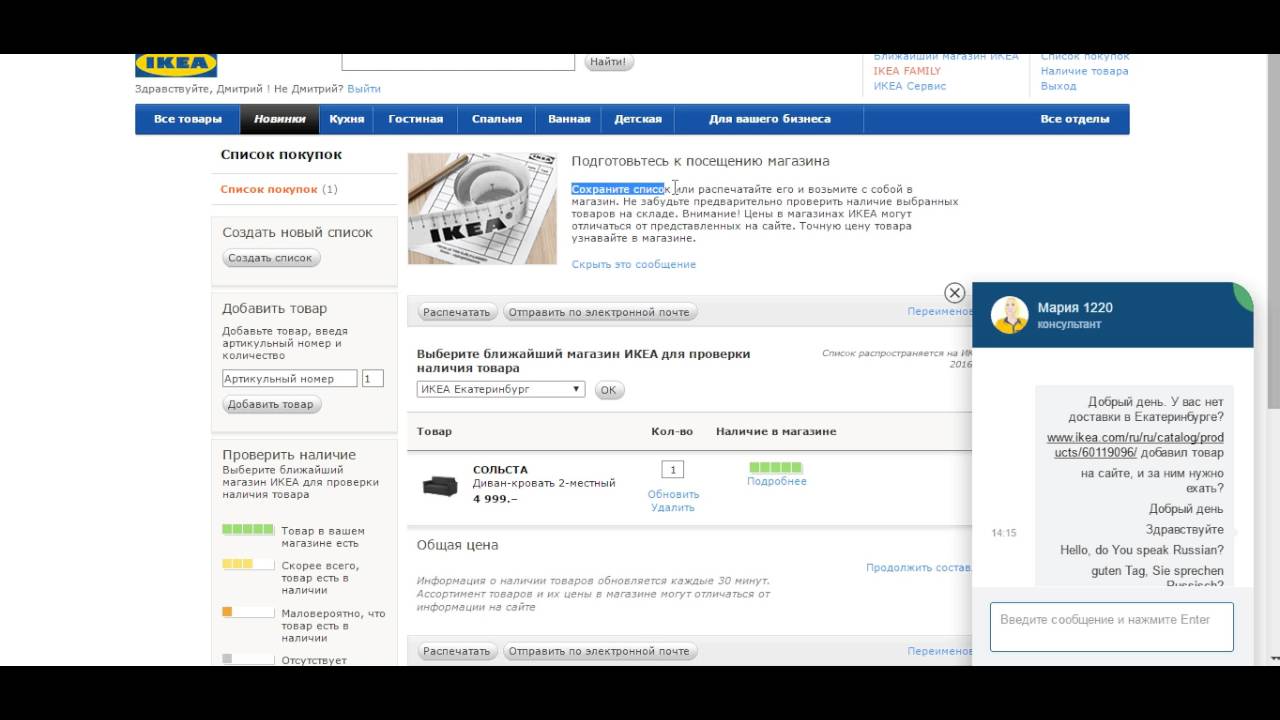Open the СОЛЬСТА sofa product thumbnail
1280x720 pixels.
coord(439,485)
